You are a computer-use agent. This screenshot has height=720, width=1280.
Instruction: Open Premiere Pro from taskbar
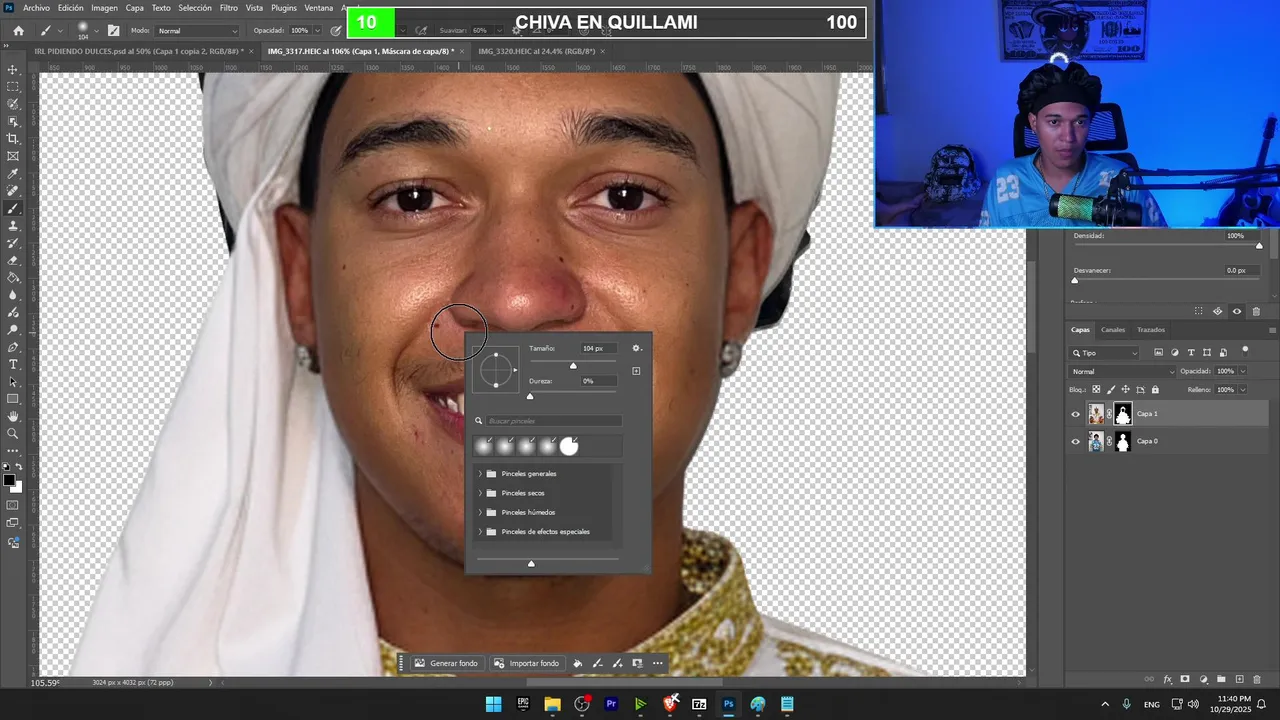coord(611,704)
